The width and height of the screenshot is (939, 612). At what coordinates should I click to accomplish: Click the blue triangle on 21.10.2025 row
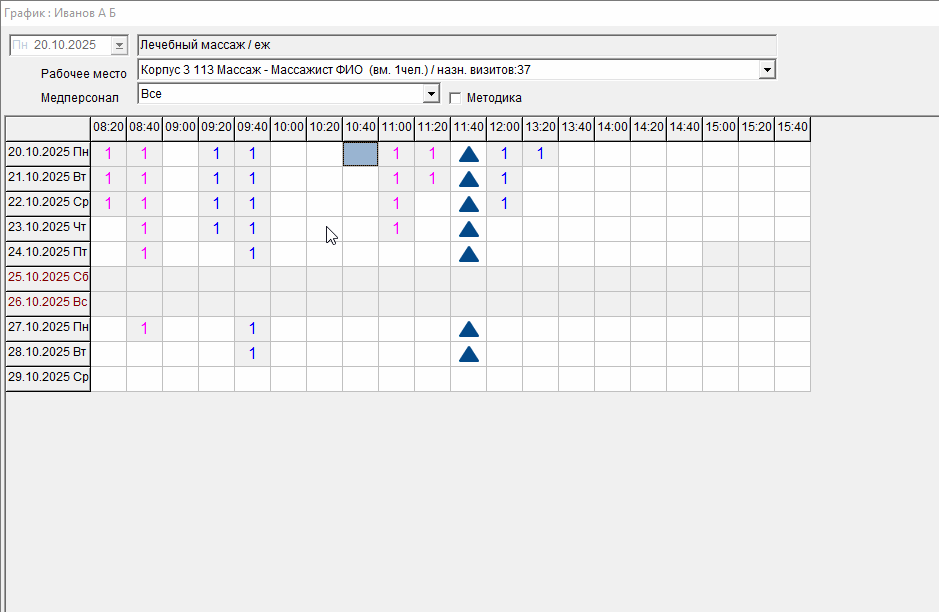[x=468, y=179]
